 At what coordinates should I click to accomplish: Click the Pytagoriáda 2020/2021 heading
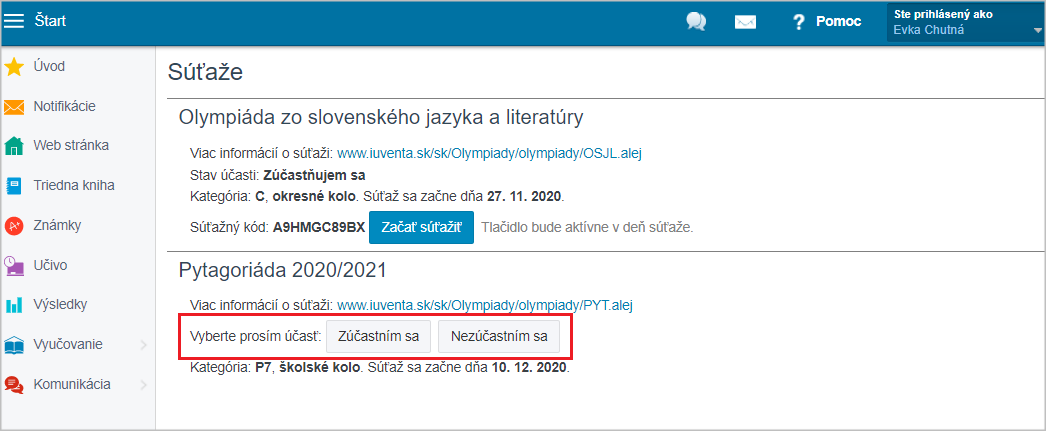pyautogui.click(x=283, y=270)
